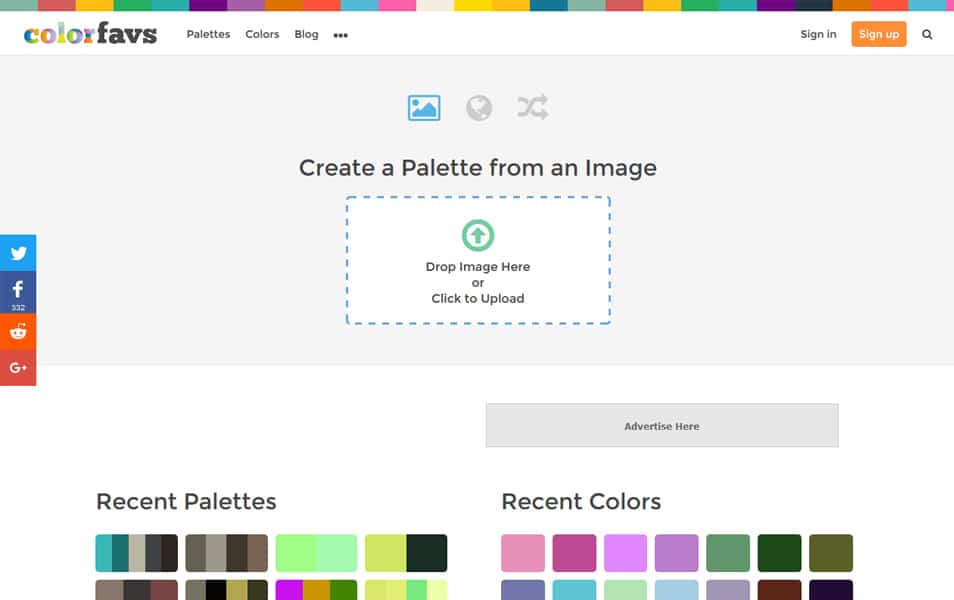The height and width of the screenshot is (600, 954).
Task: Select the shuffle random palette icon
Action: pos(532,107)
